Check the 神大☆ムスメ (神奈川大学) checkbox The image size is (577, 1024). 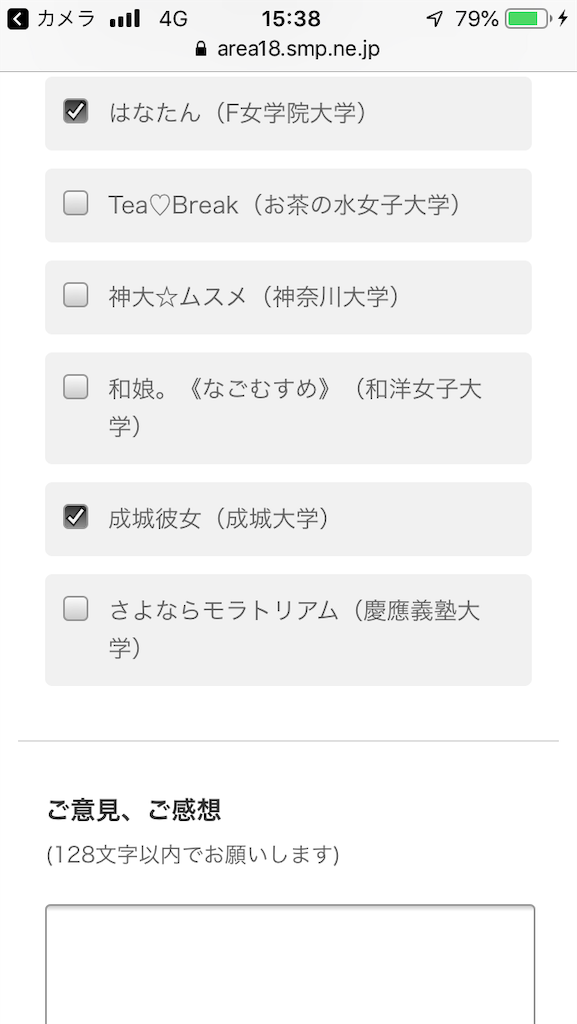(76, 295)
